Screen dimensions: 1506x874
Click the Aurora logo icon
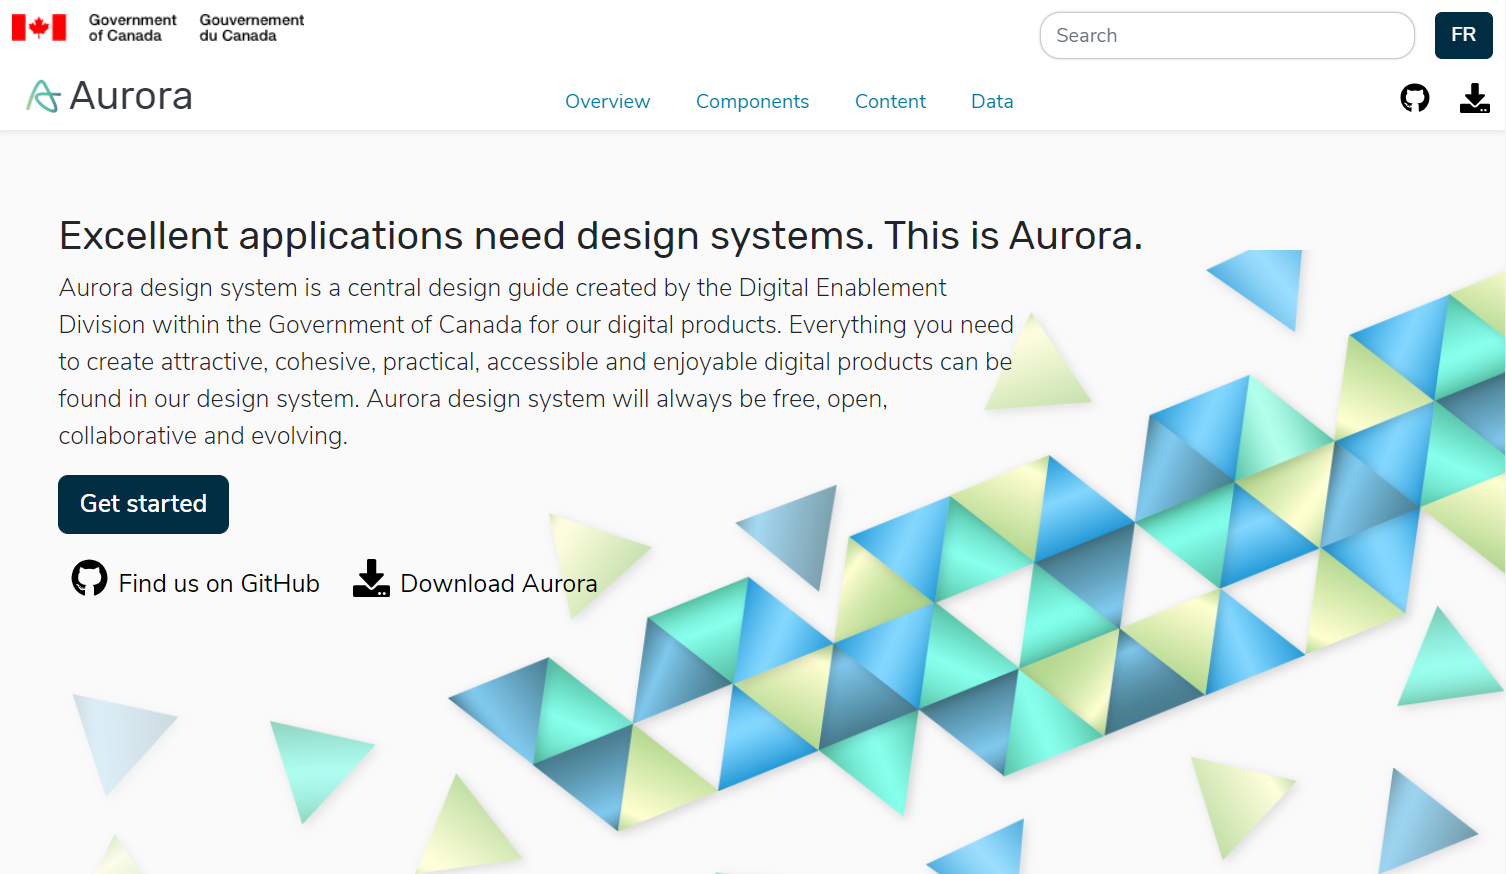tap(43, 96)
